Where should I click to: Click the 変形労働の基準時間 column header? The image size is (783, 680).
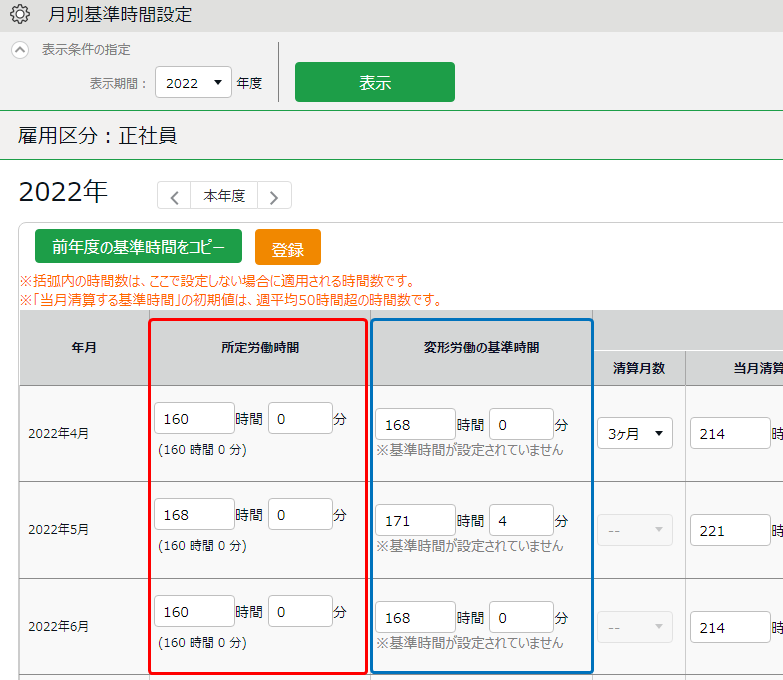(481, 347)
